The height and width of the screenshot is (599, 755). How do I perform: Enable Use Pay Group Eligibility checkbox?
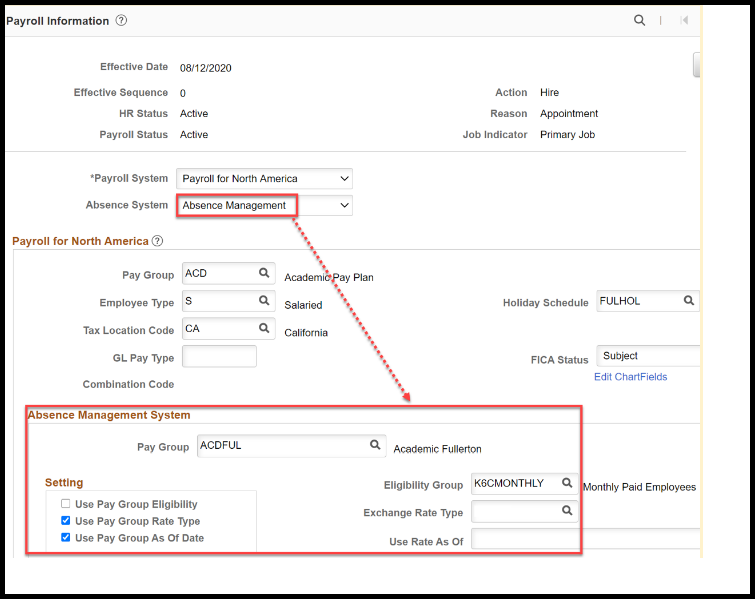65,504
